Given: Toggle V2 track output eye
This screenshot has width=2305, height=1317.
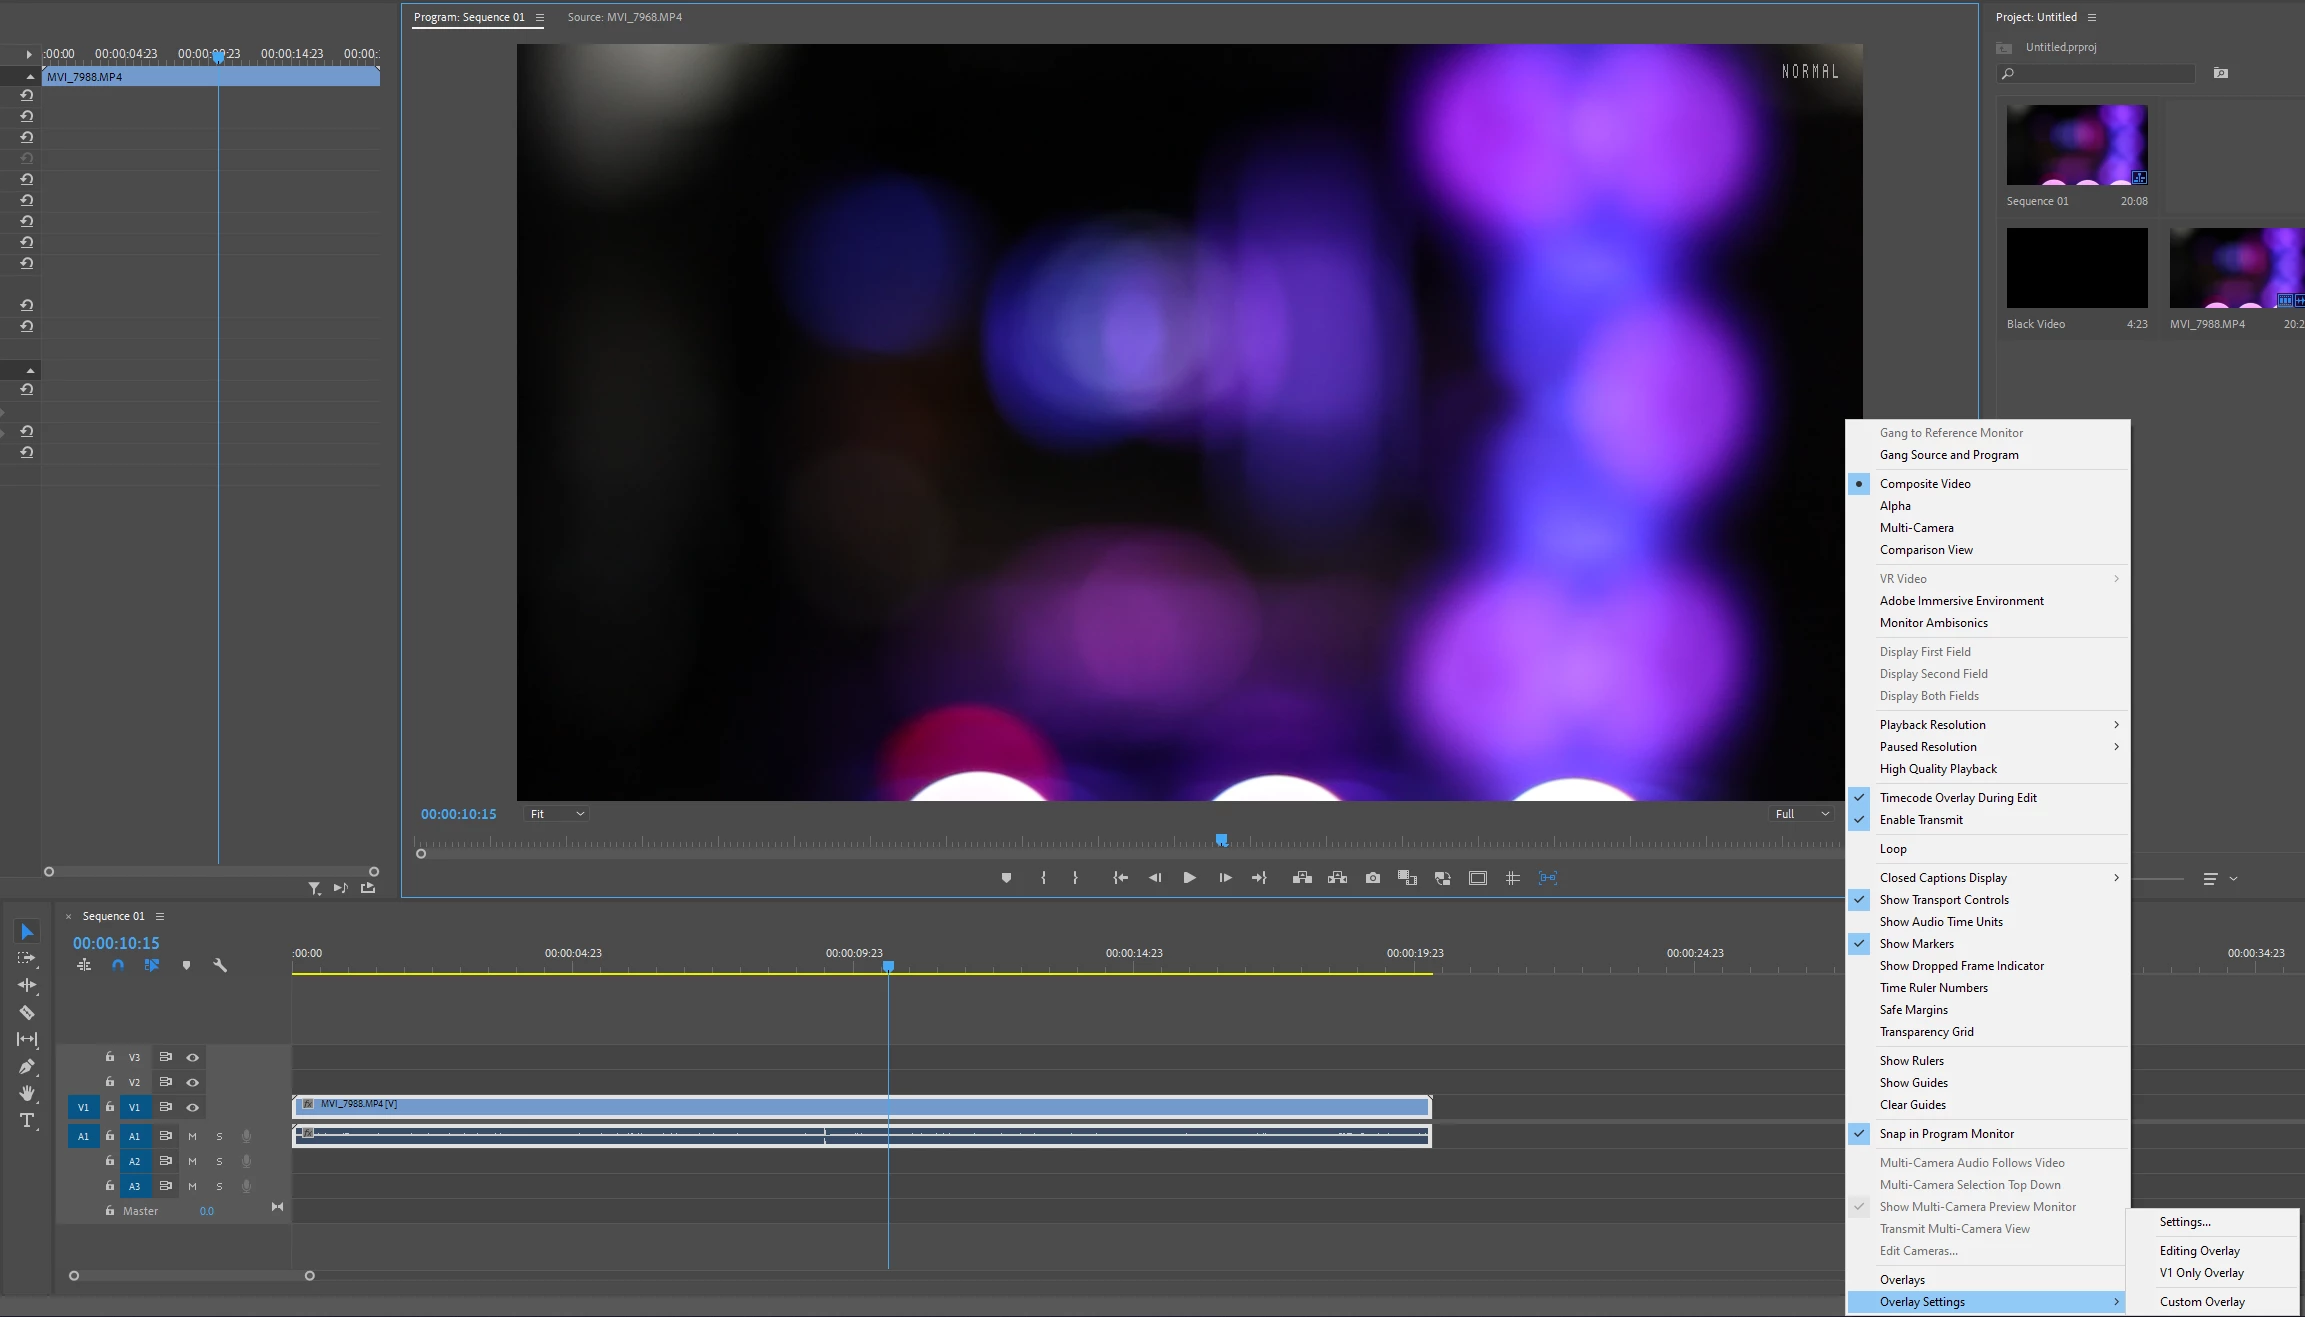Looking at the screenshot, I should [193, 1082].
